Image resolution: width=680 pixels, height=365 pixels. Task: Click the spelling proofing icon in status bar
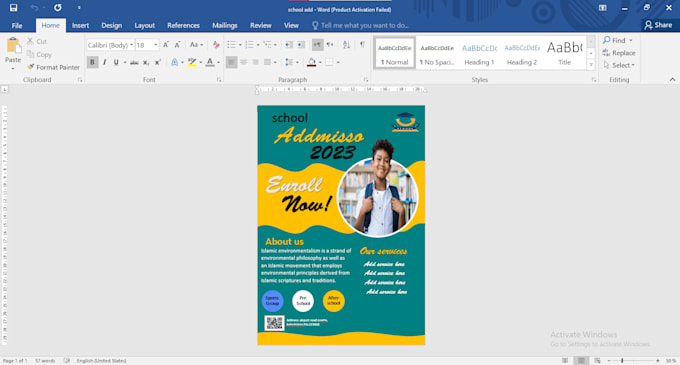[x=66, y=361]
